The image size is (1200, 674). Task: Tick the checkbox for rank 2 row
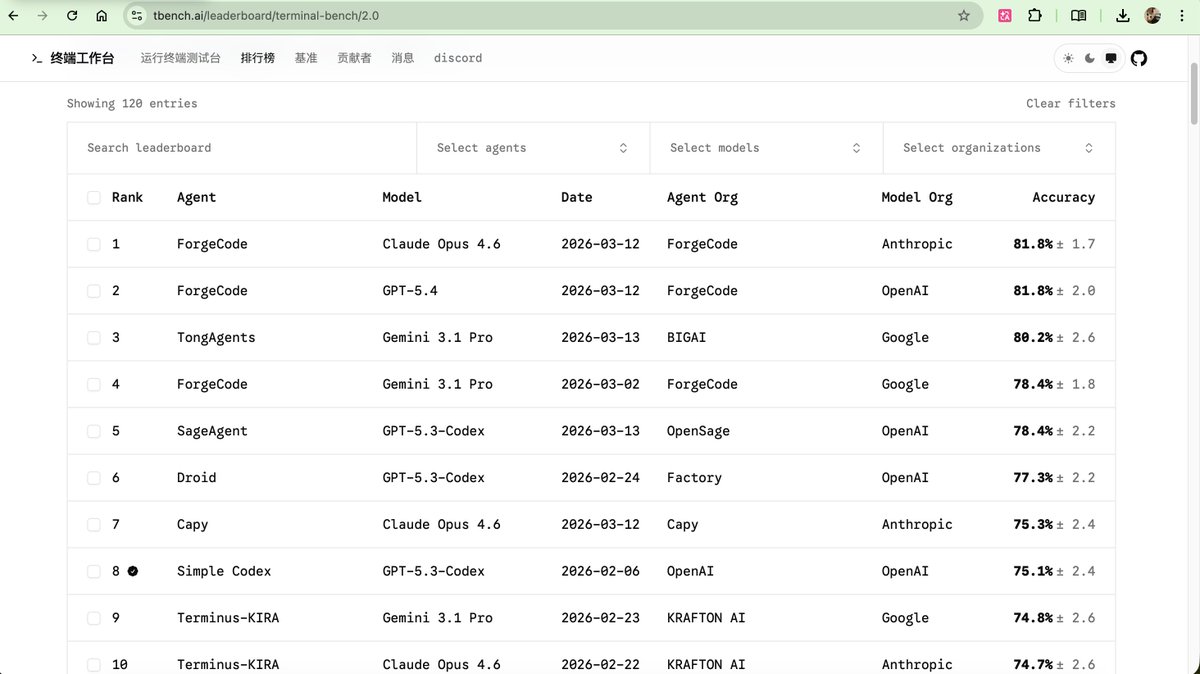pyautogui.click(x=94, y=291)
